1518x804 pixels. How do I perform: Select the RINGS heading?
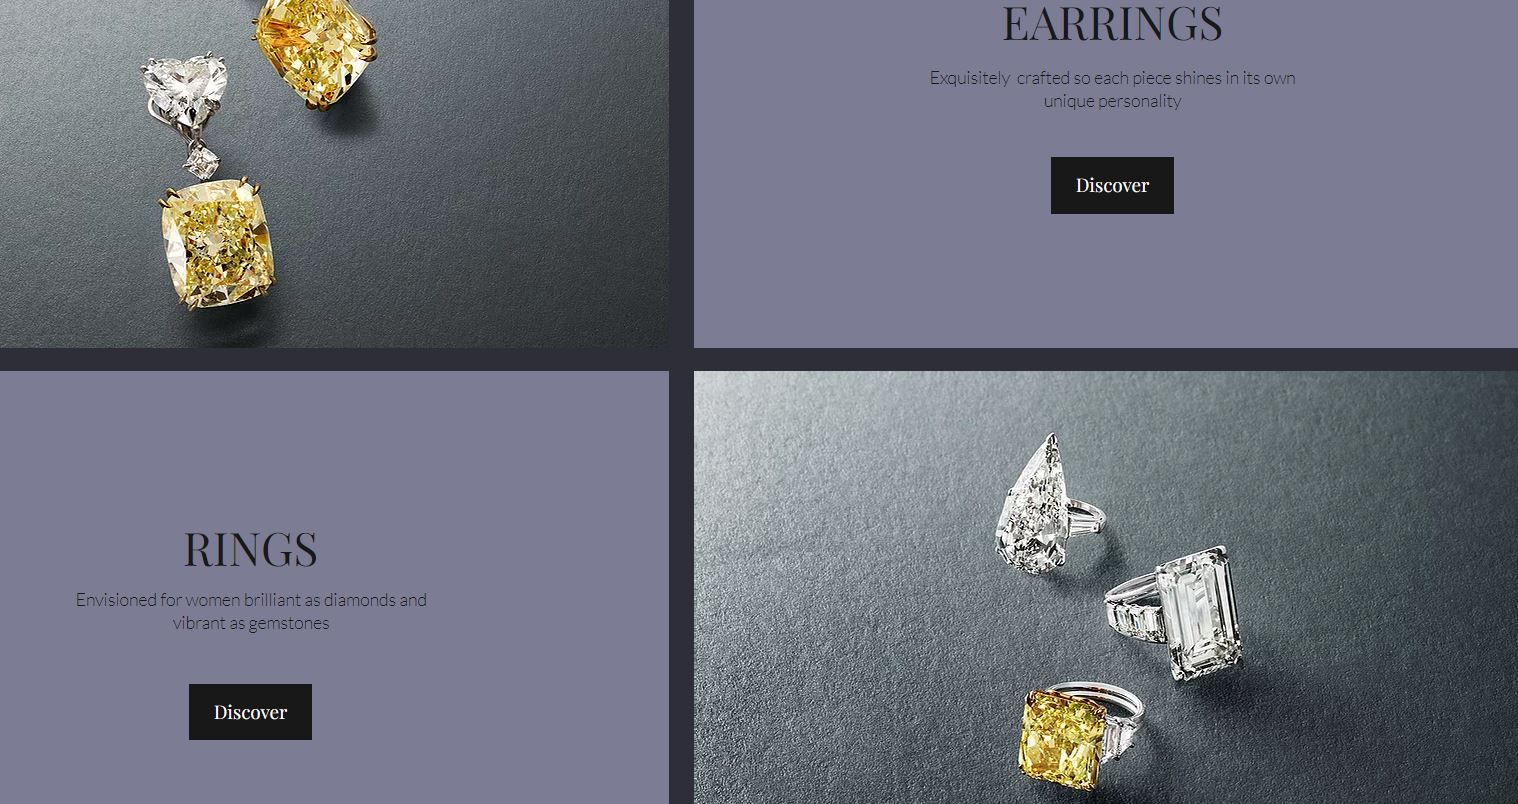pos(250,549)
